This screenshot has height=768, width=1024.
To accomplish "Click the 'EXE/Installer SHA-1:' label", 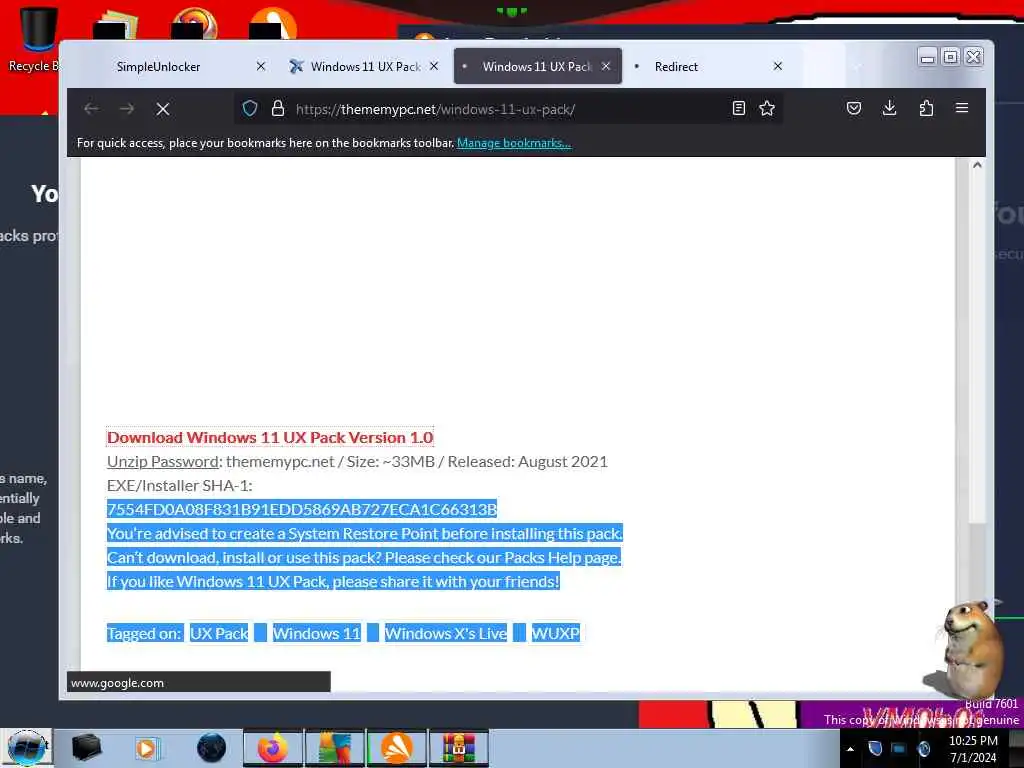I will pyautogui.click(x=180, y=485).
